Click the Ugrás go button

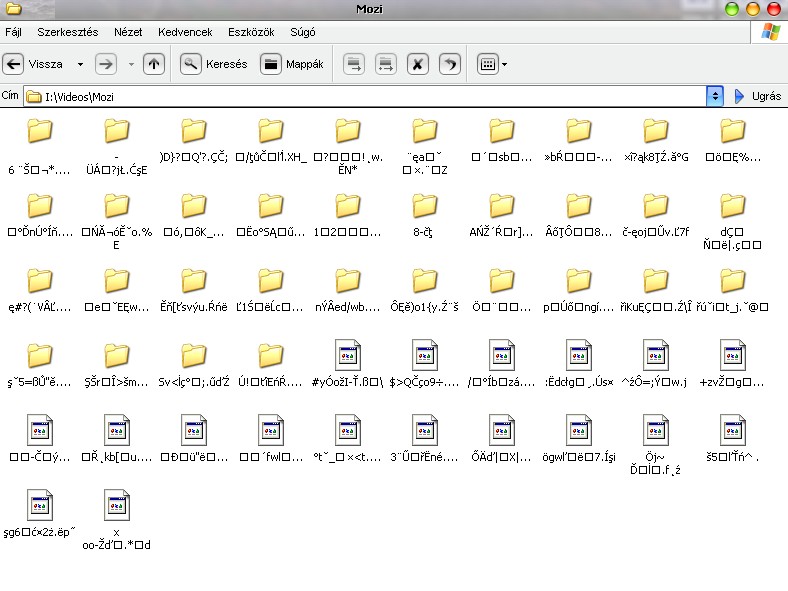(x=757, y=96)
